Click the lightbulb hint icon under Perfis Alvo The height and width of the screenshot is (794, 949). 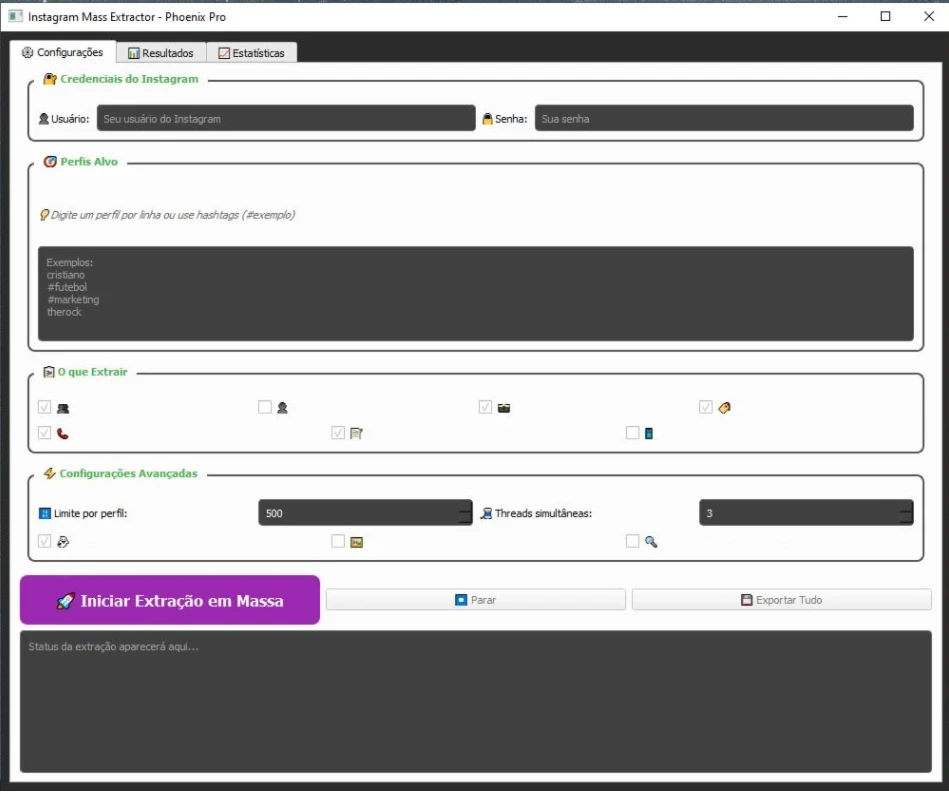pyautogui.click(x=44, y=215)
